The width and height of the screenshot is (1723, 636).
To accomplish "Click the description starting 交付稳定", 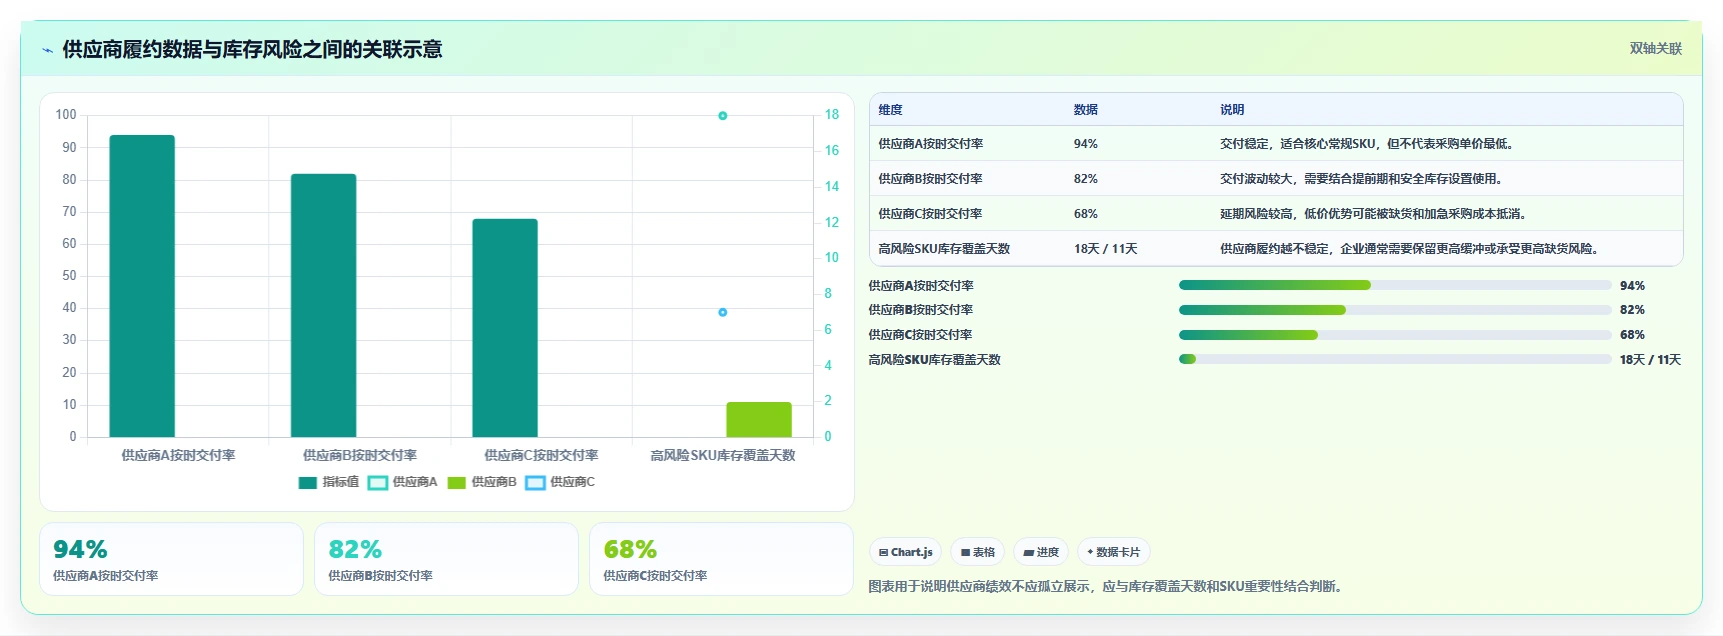I will (1369, 144).
